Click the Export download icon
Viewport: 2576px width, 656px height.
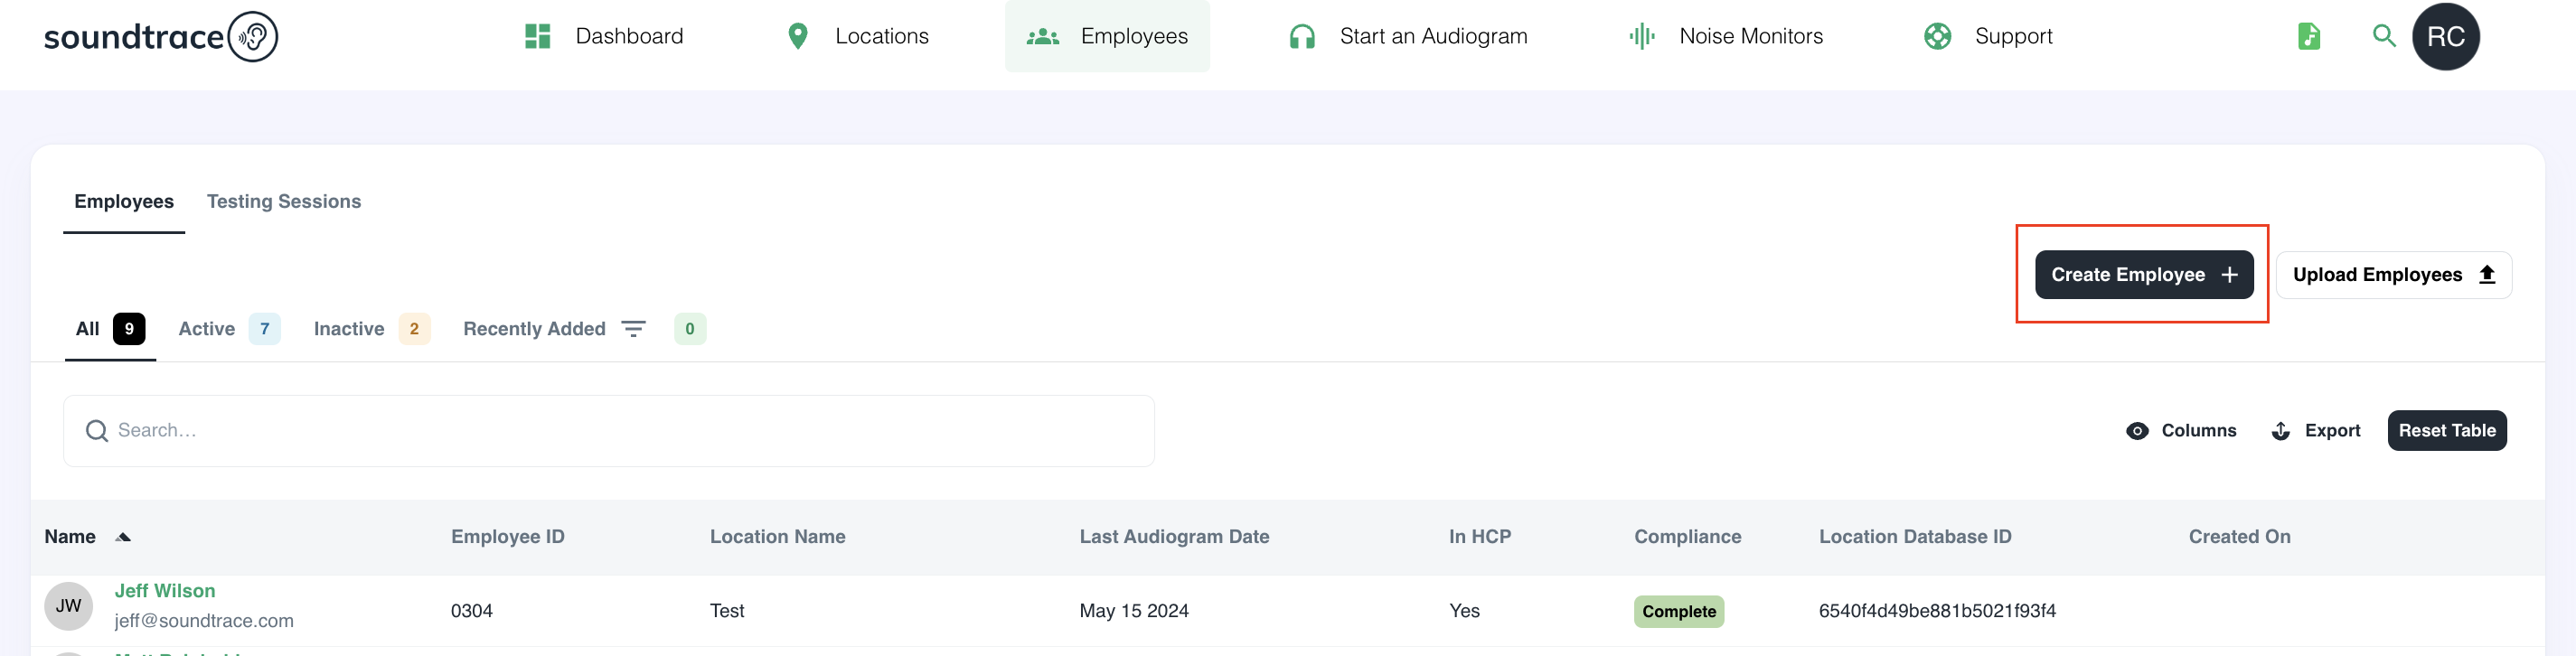[2281, 431]
